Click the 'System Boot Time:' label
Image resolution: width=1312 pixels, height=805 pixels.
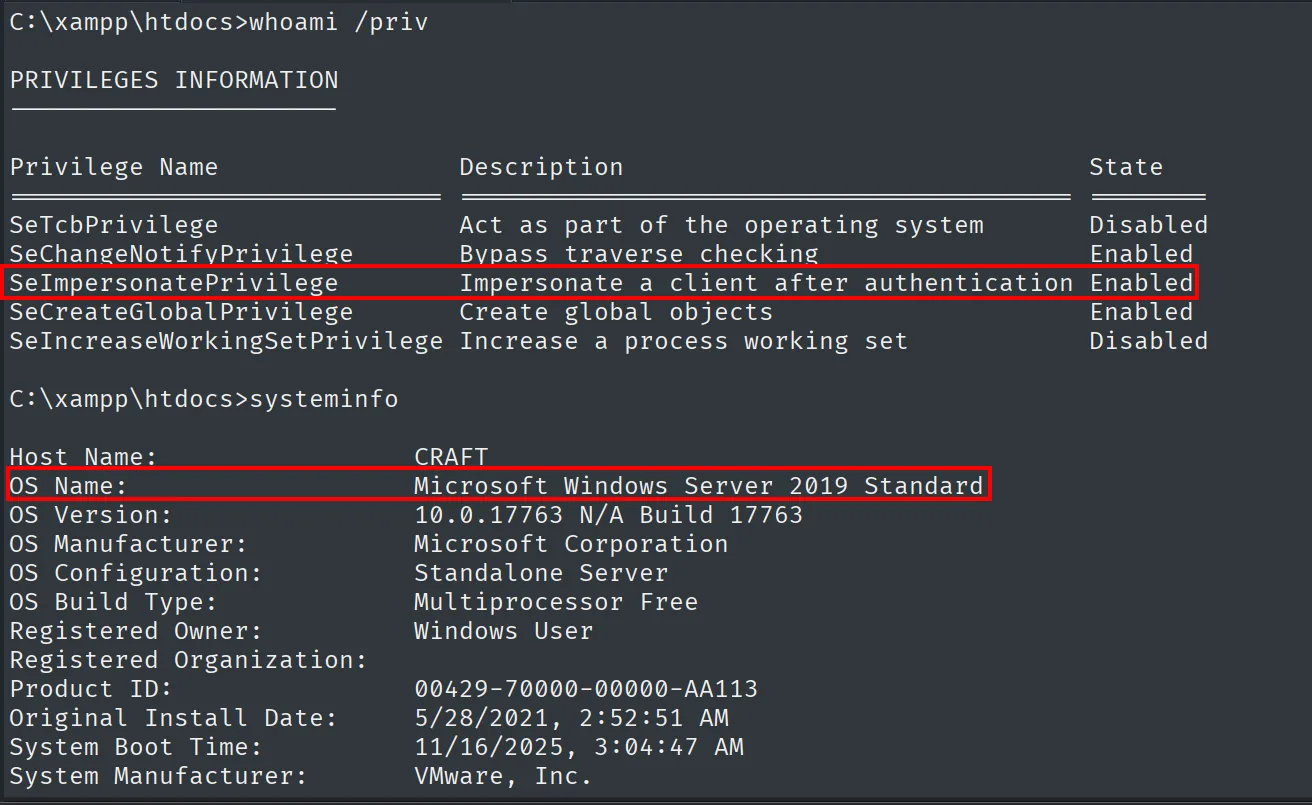136,747
